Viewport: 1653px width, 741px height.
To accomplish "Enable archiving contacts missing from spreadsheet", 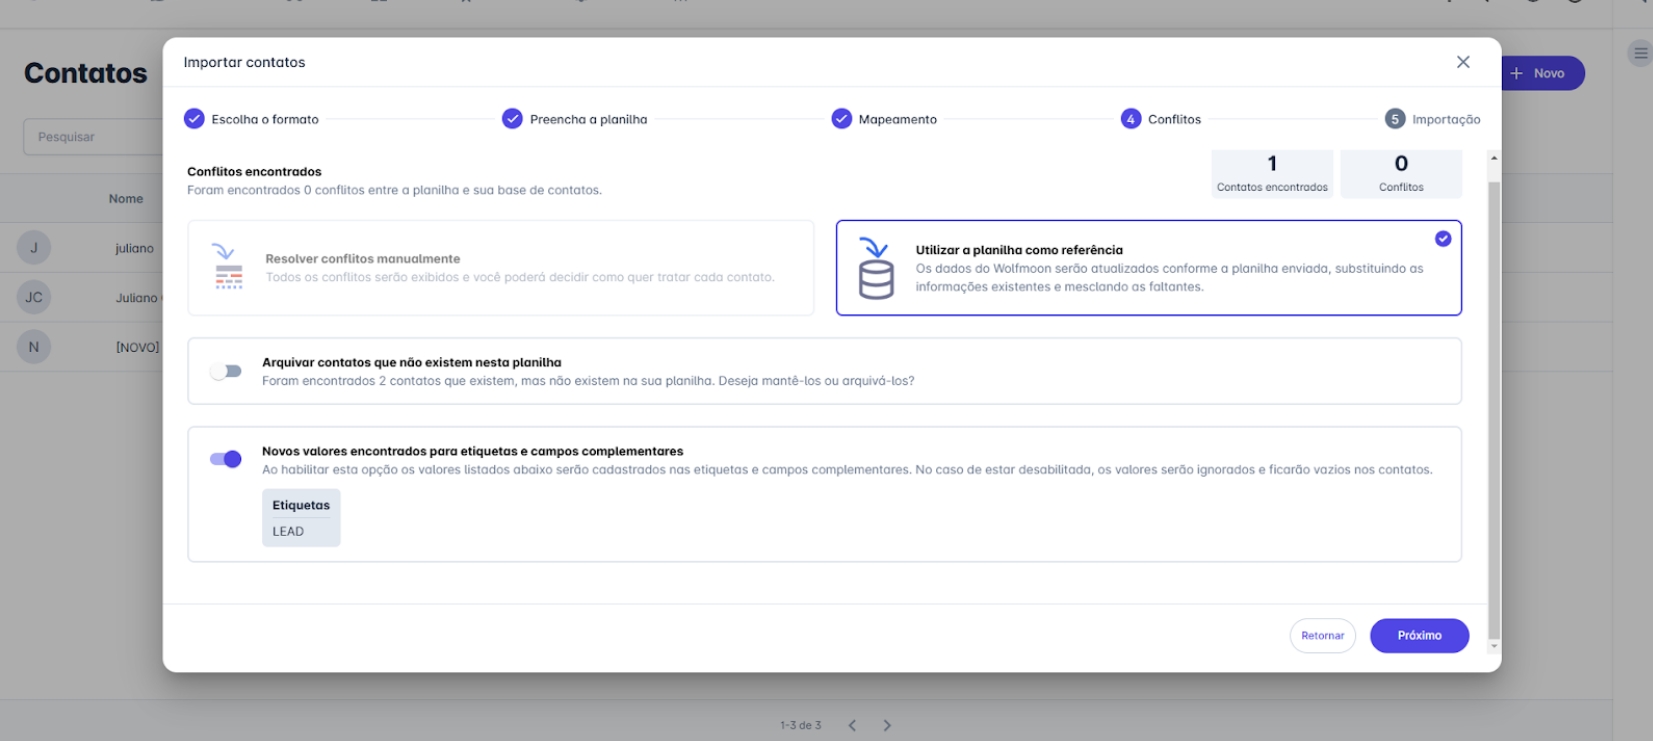I will pos(226,371).
